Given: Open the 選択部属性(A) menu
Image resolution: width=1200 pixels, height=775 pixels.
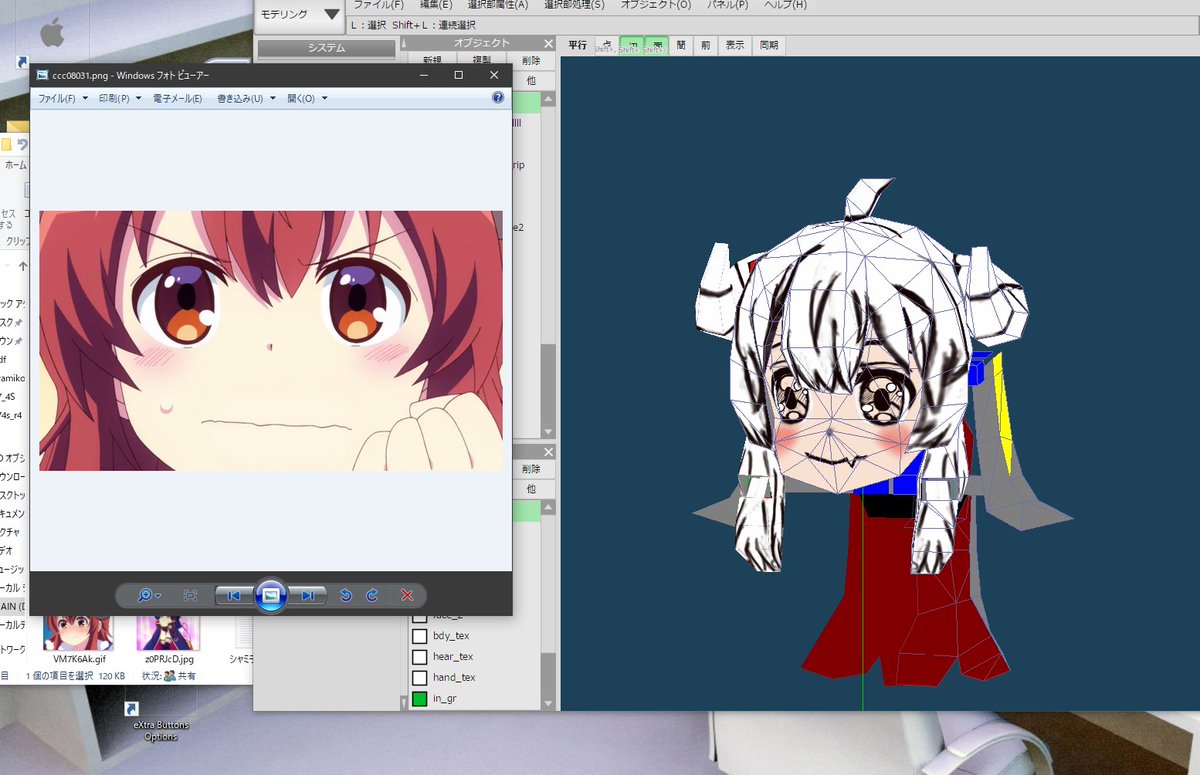Looking at the screenshot, I should pos(498,5).
